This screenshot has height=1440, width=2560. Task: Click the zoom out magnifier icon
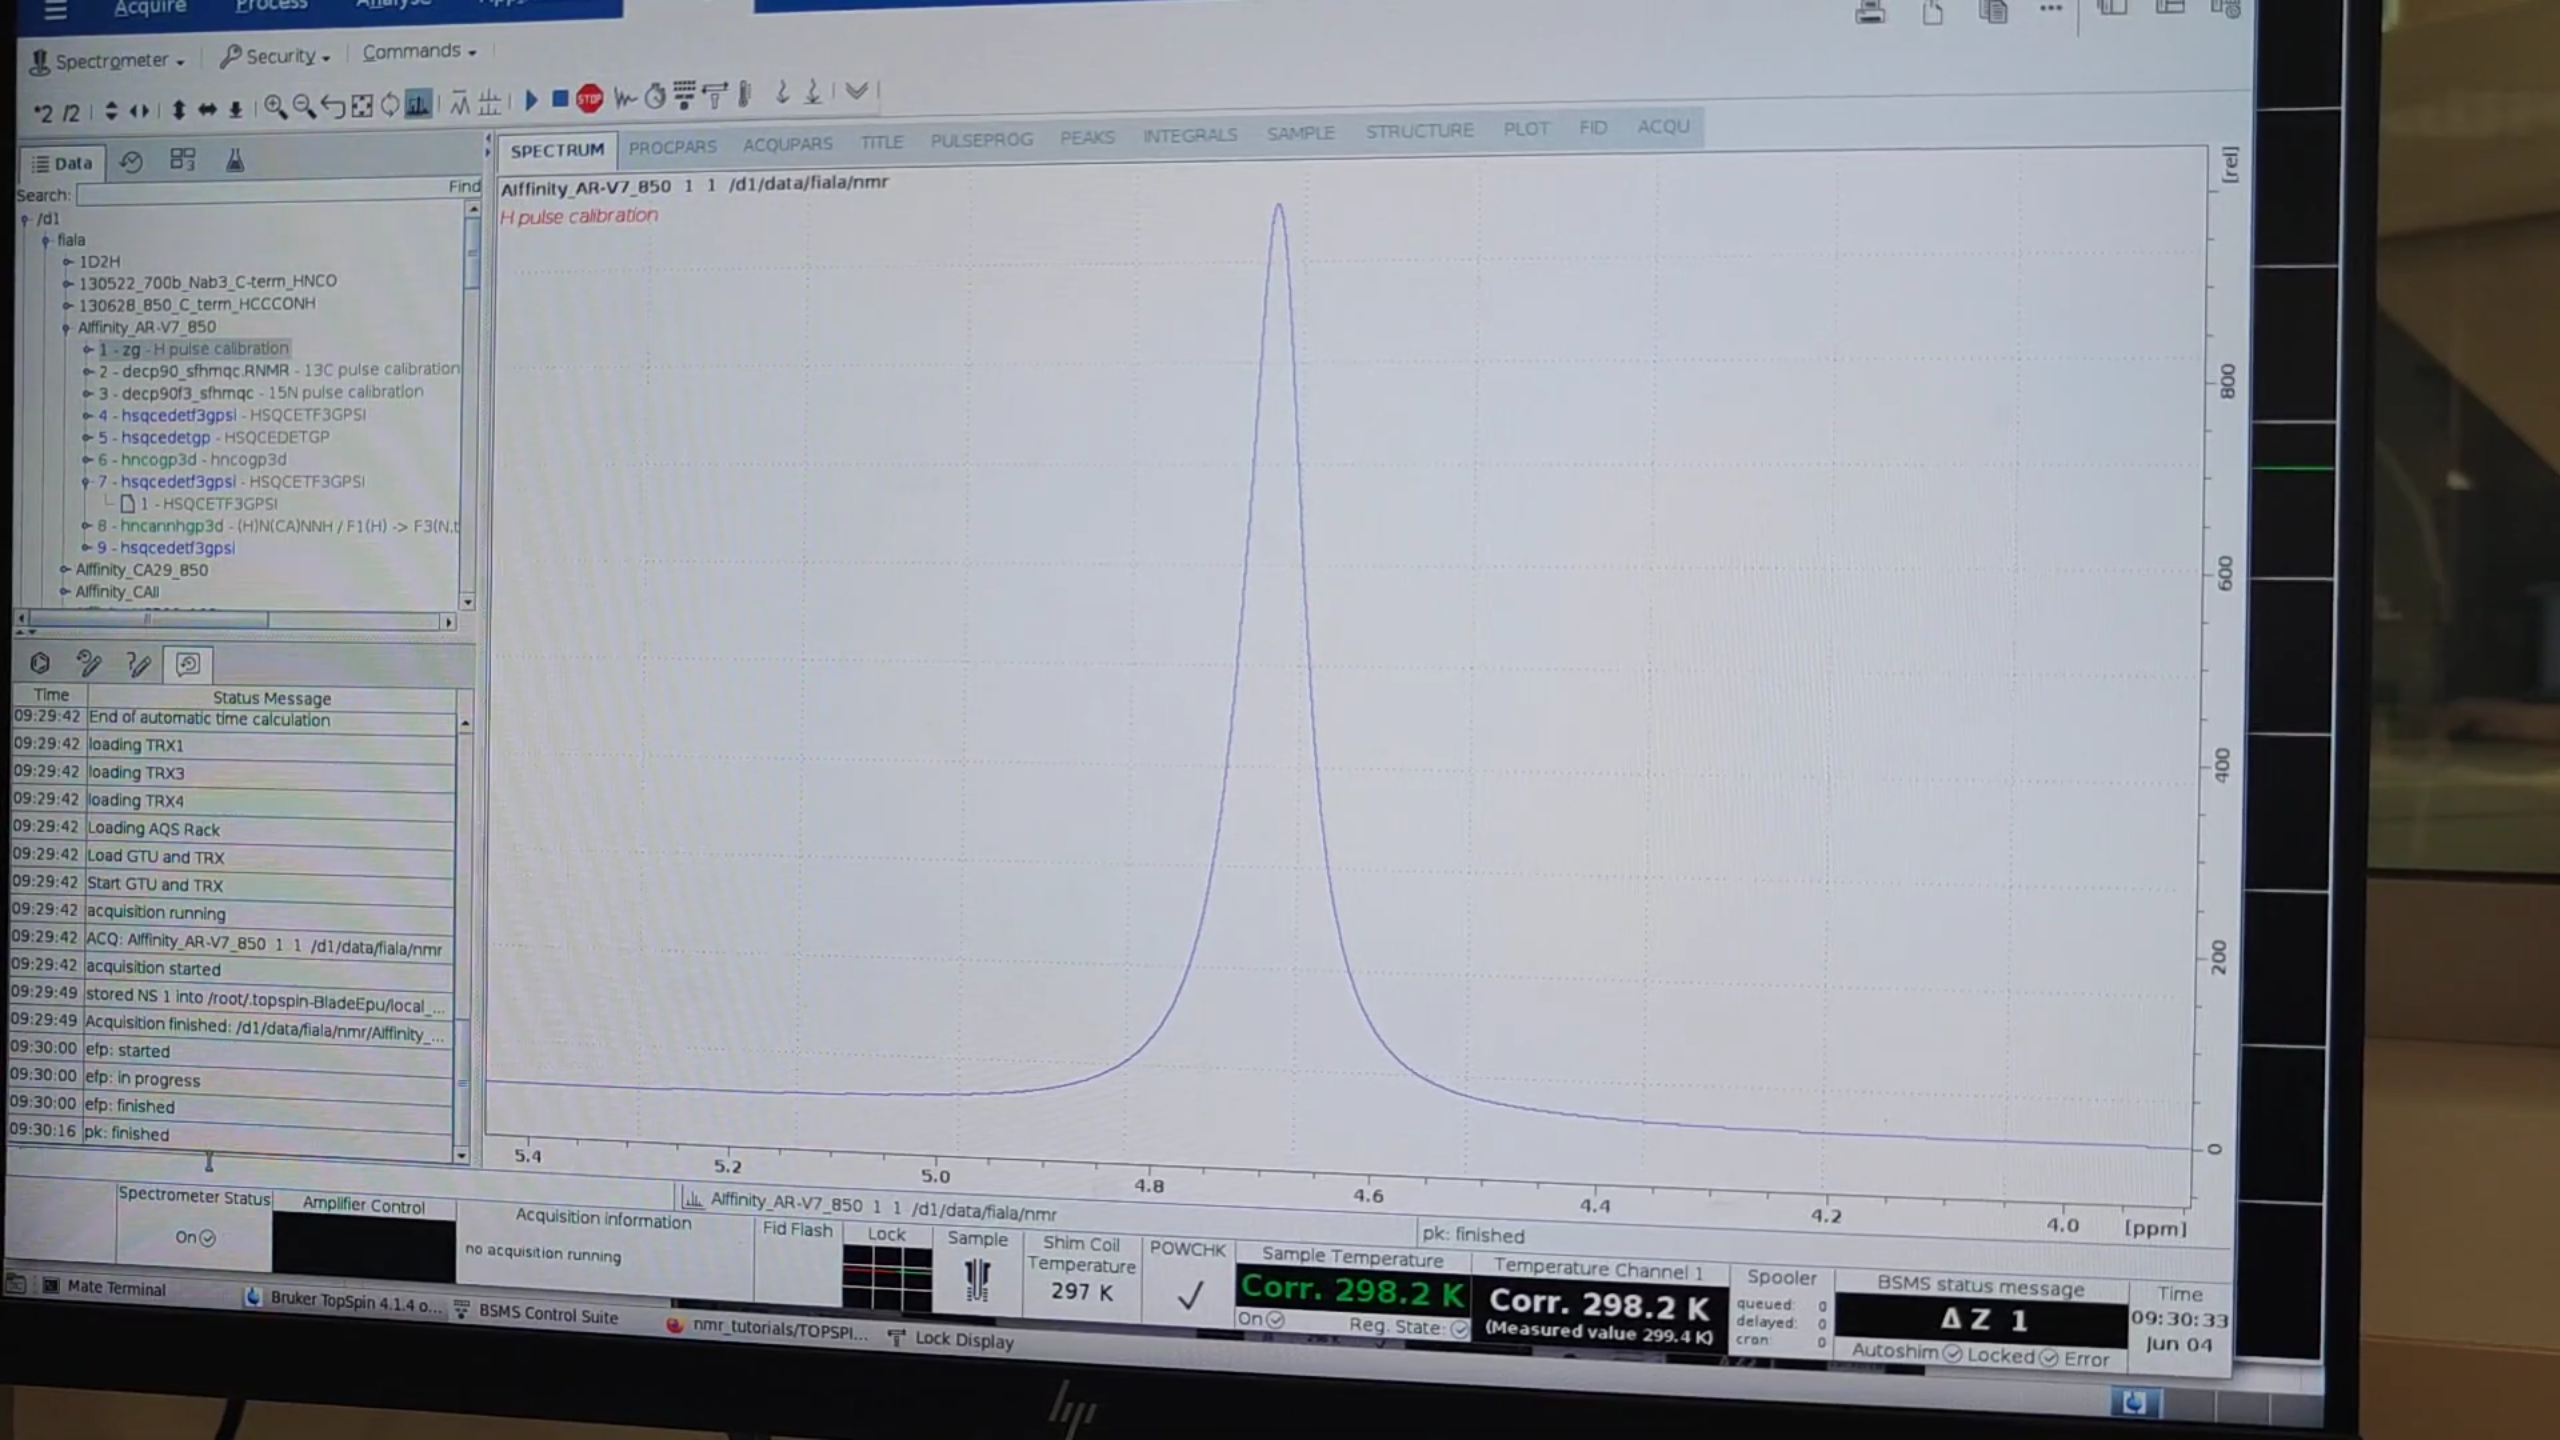[x=303, y=107]
